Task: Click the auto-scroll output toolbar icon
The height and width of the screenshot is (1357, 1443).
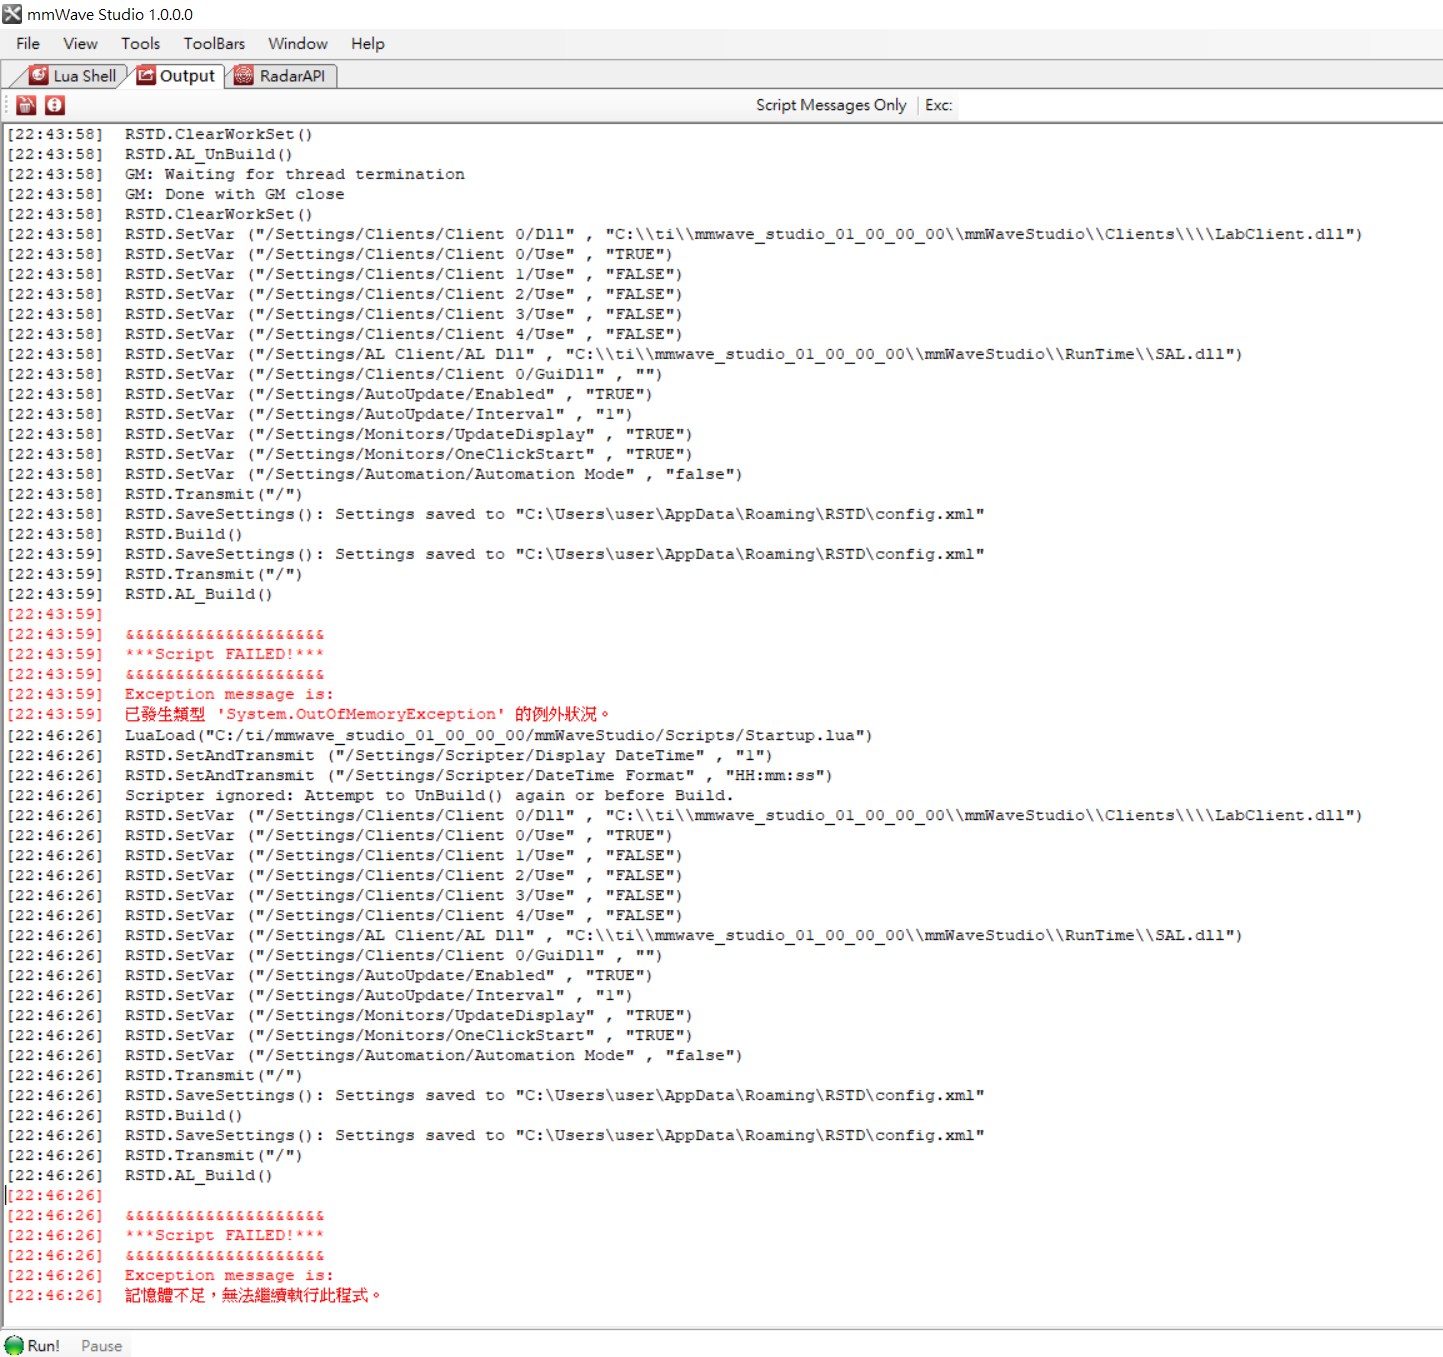Action: point(55,105)
